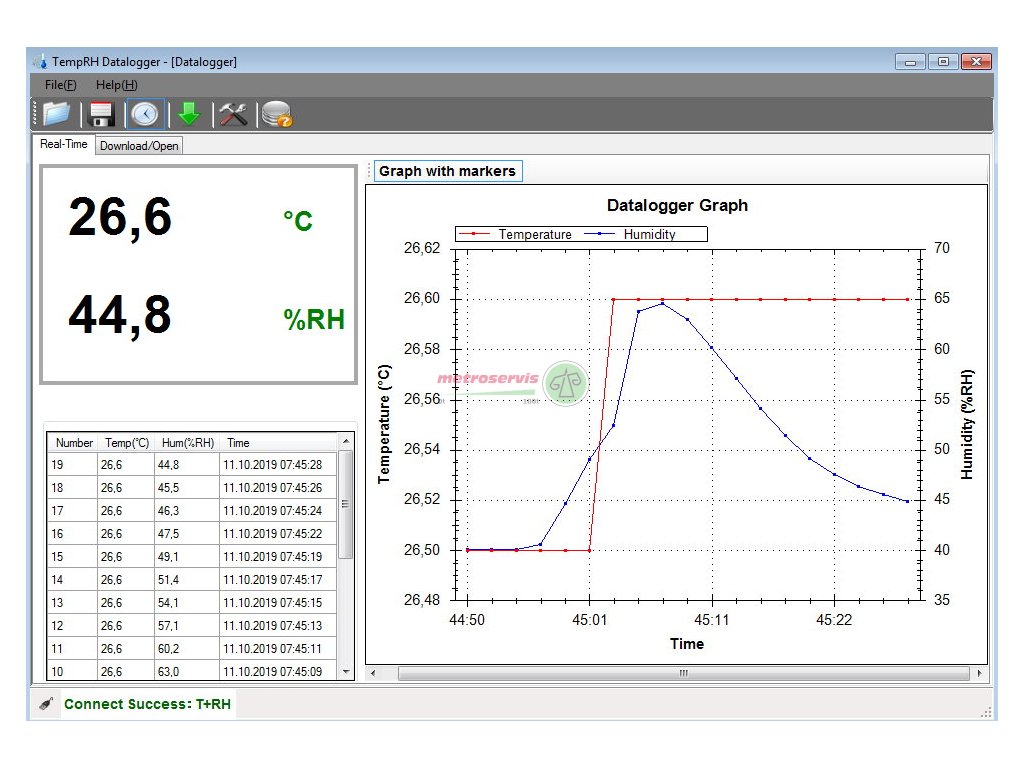1024x768 pixels.
Task: Click the graph's horizontal scrollbar thumb
Action: [x=683, y=673]
